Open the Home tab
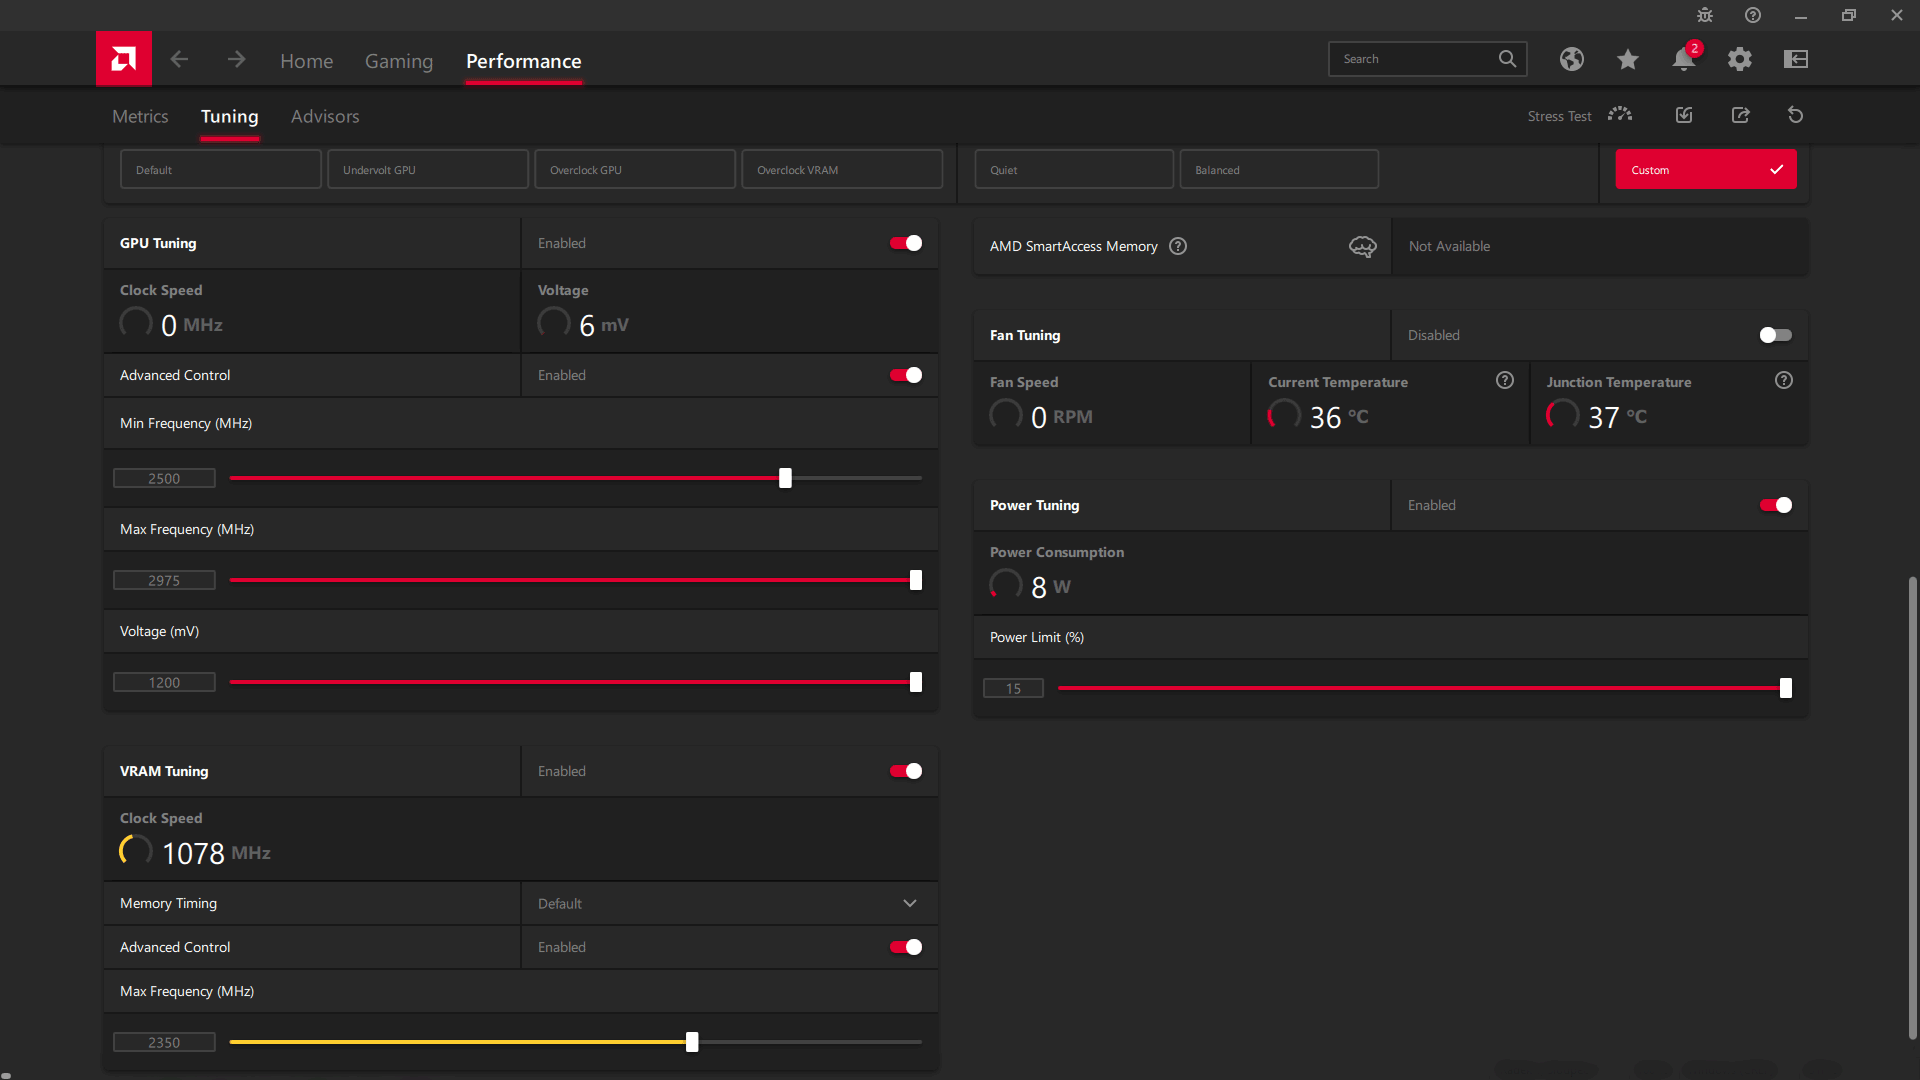The width and height of the screenshot is (1920, 1080). (x=306, y=61)
